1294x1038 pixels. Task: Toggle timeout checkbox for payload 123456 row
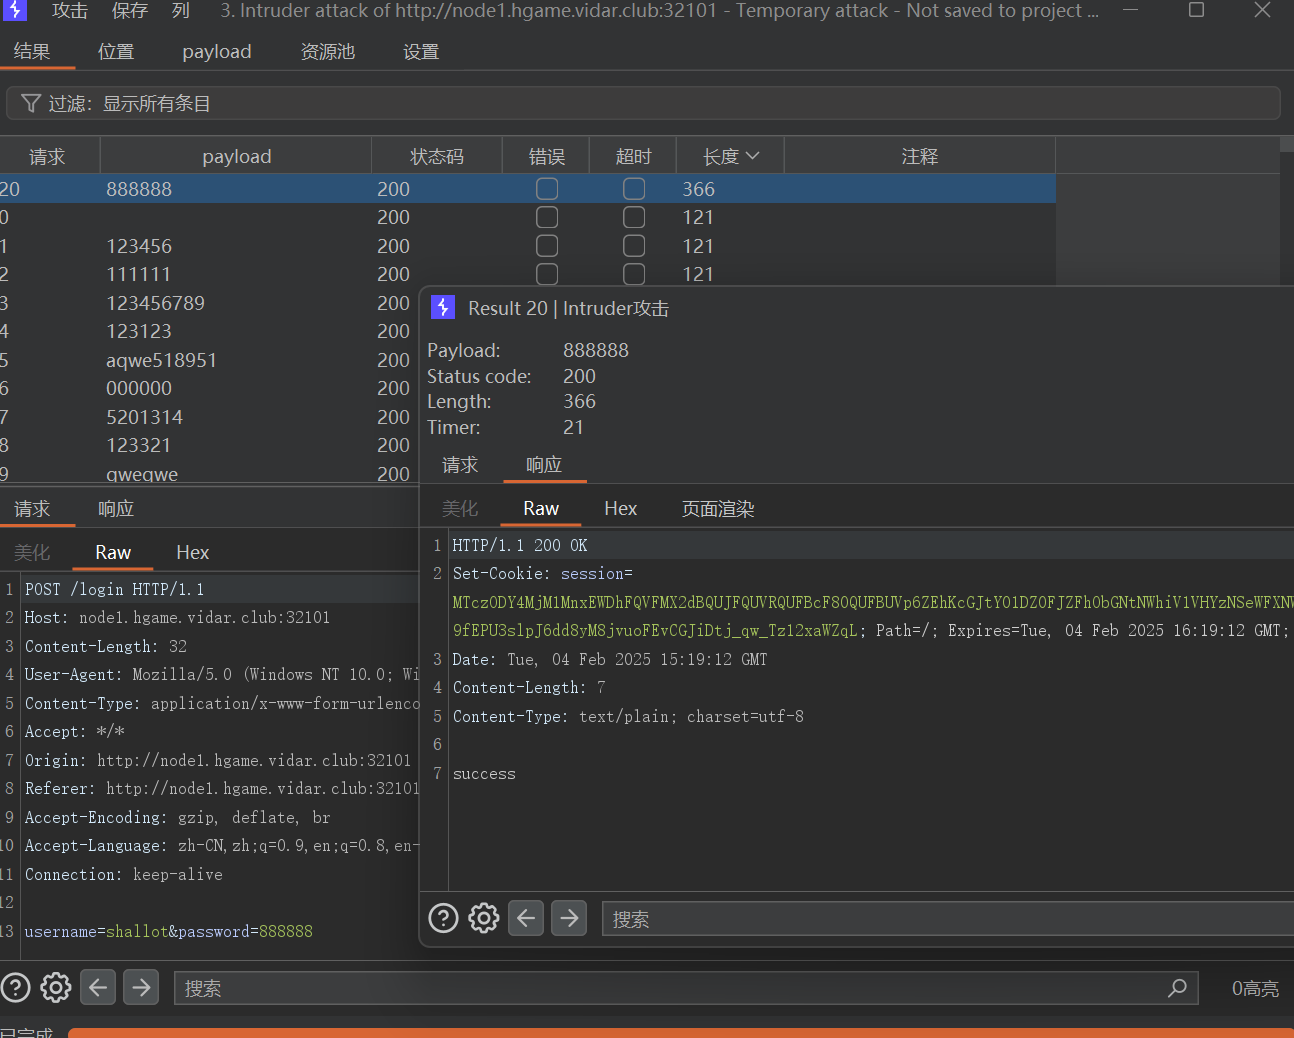coord(634,246)
